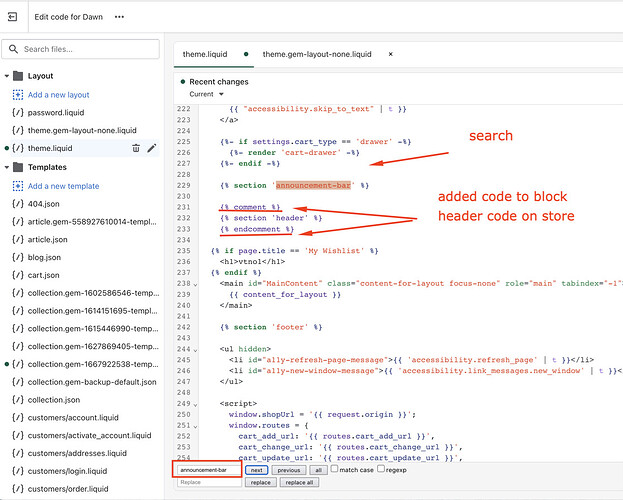Screen dimensions: 623x500
Task: Open the three-dots more actions menu
Action: 120,17
